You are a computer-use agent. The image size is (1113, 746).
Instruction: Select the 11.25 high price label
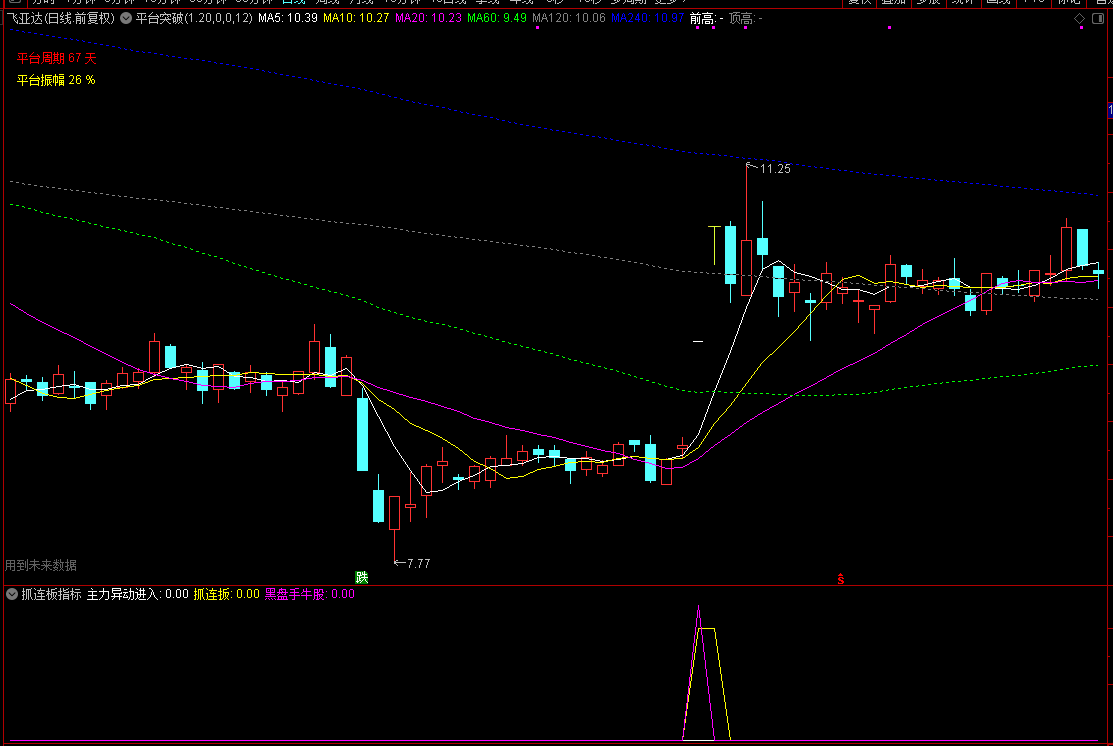pyautogui.click(x=774, y=168)
